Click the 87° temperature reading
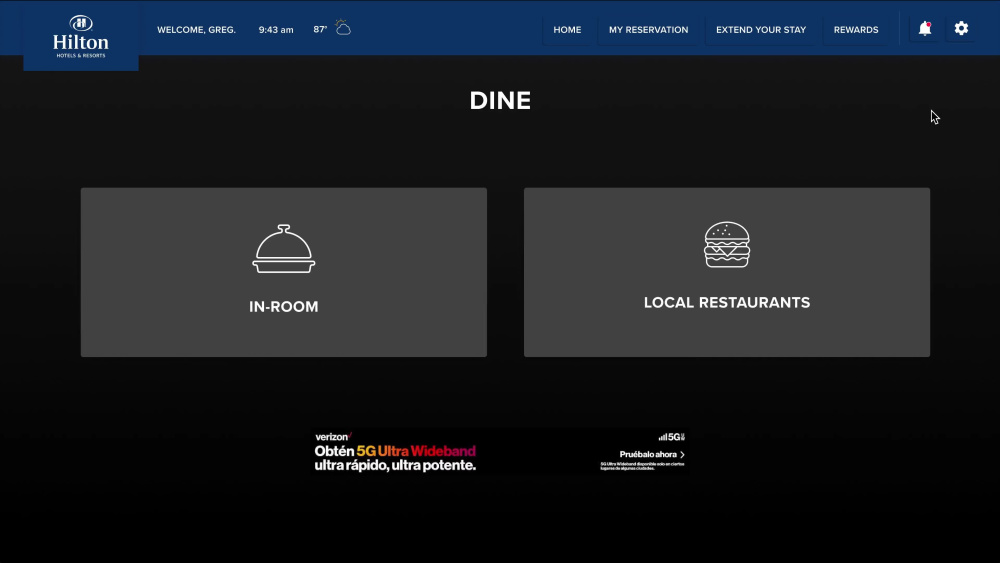Screen dimensions: 1000x563 tap(320, 29)
